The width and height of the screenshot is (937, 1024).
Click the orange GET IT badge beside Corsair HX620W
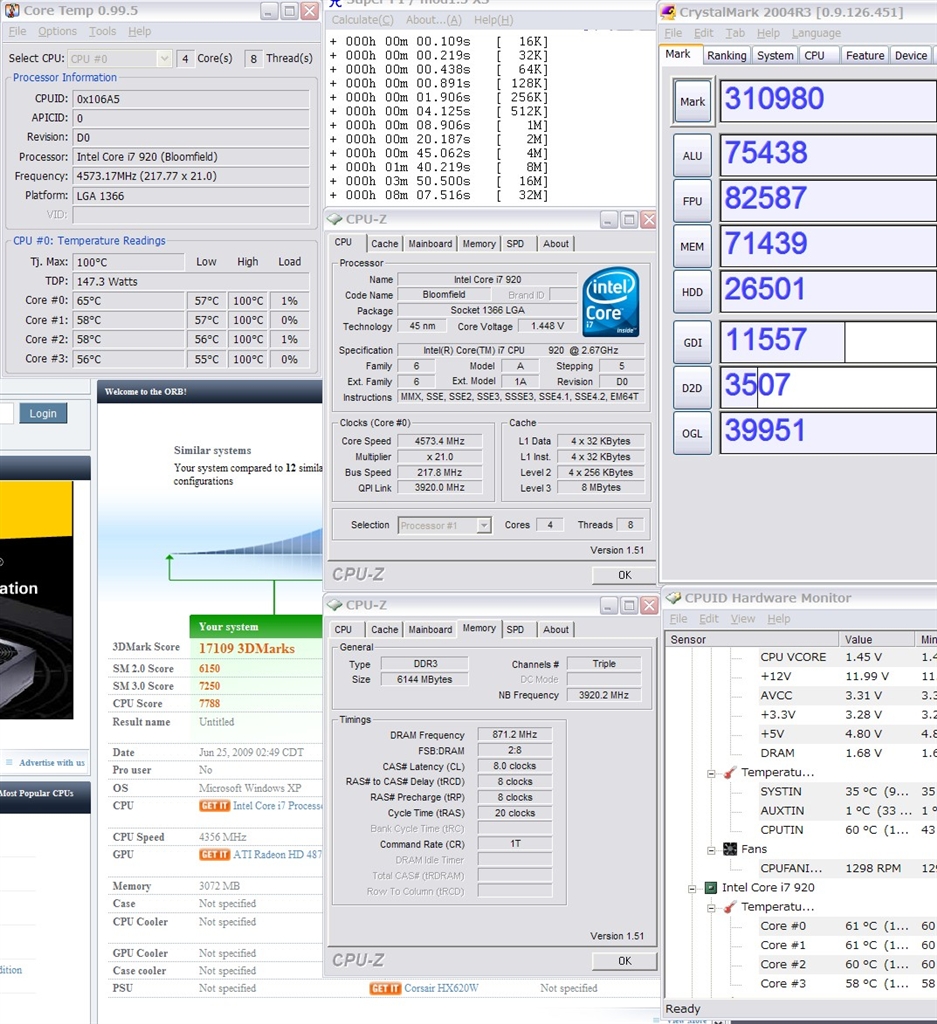pos(385,988)
